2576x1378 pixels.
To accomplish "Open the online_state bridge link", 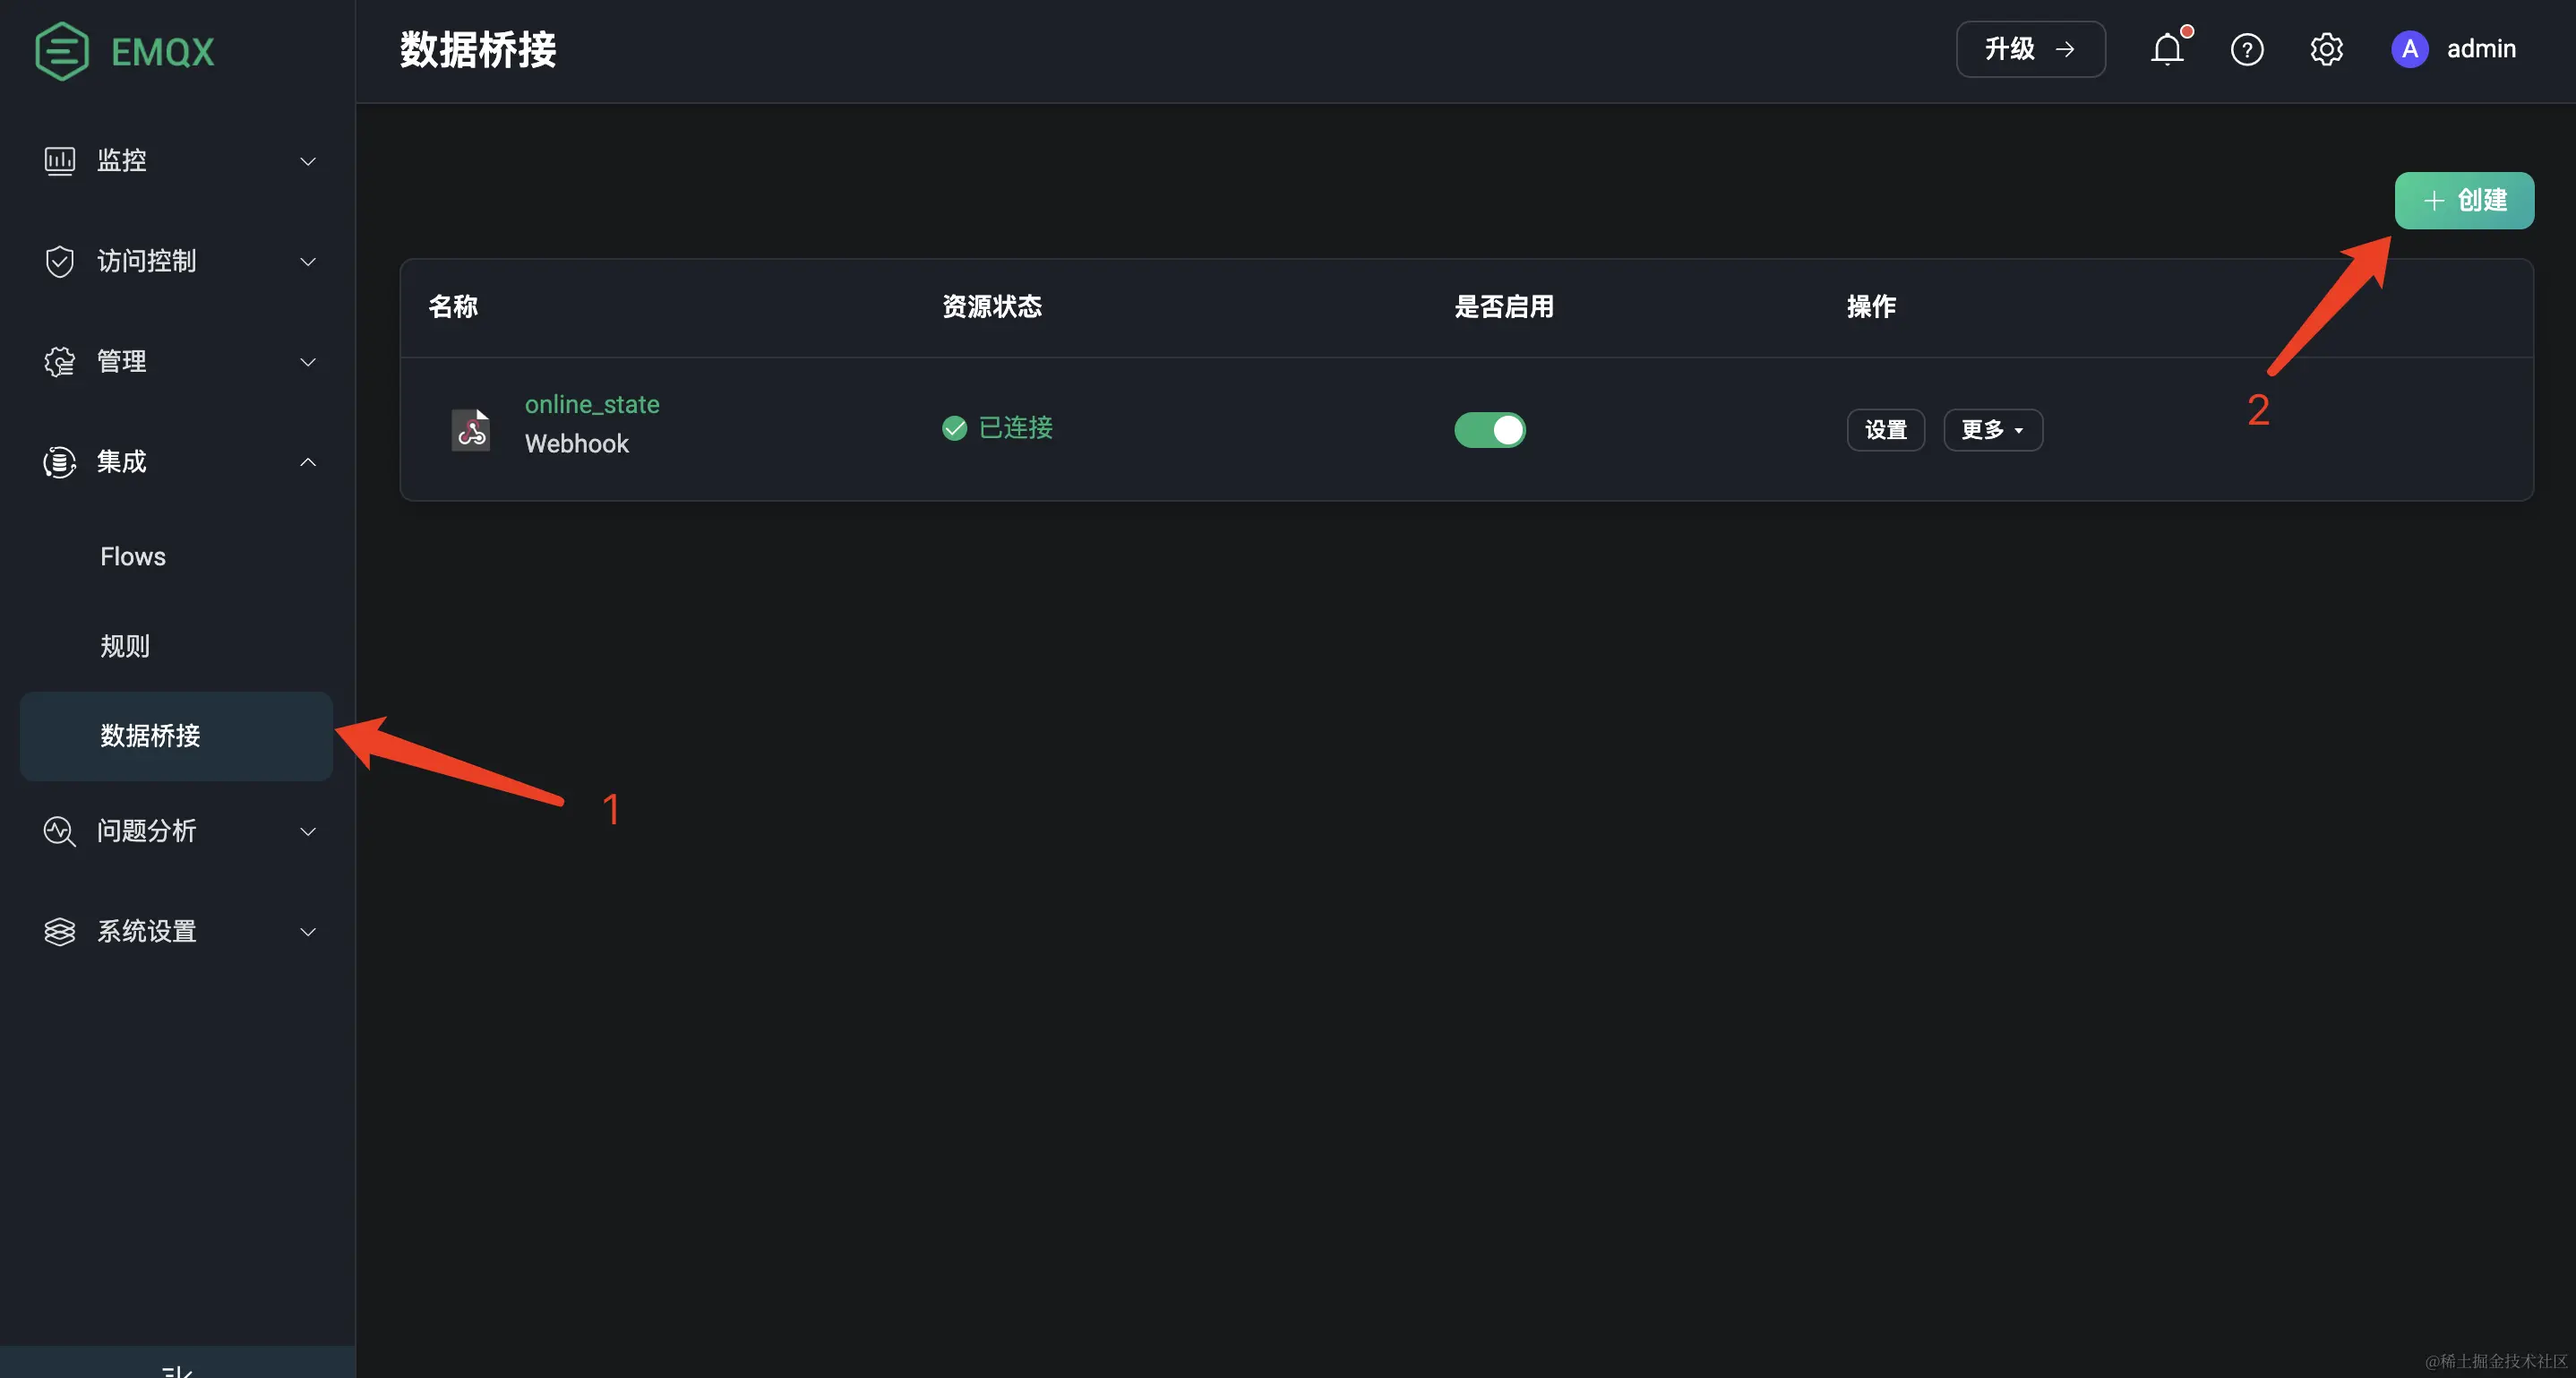I will coord(592,404).
